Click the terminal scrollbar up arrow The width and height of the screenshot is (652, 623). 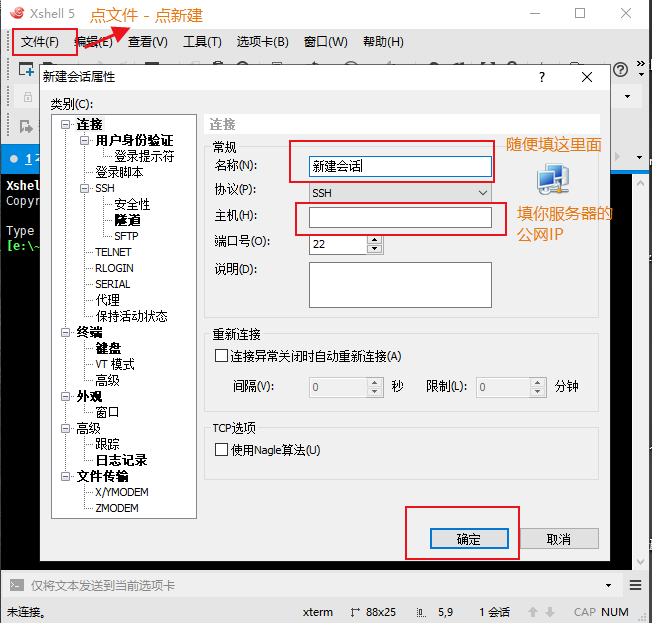pyautogui.click(x=640, y=183)
